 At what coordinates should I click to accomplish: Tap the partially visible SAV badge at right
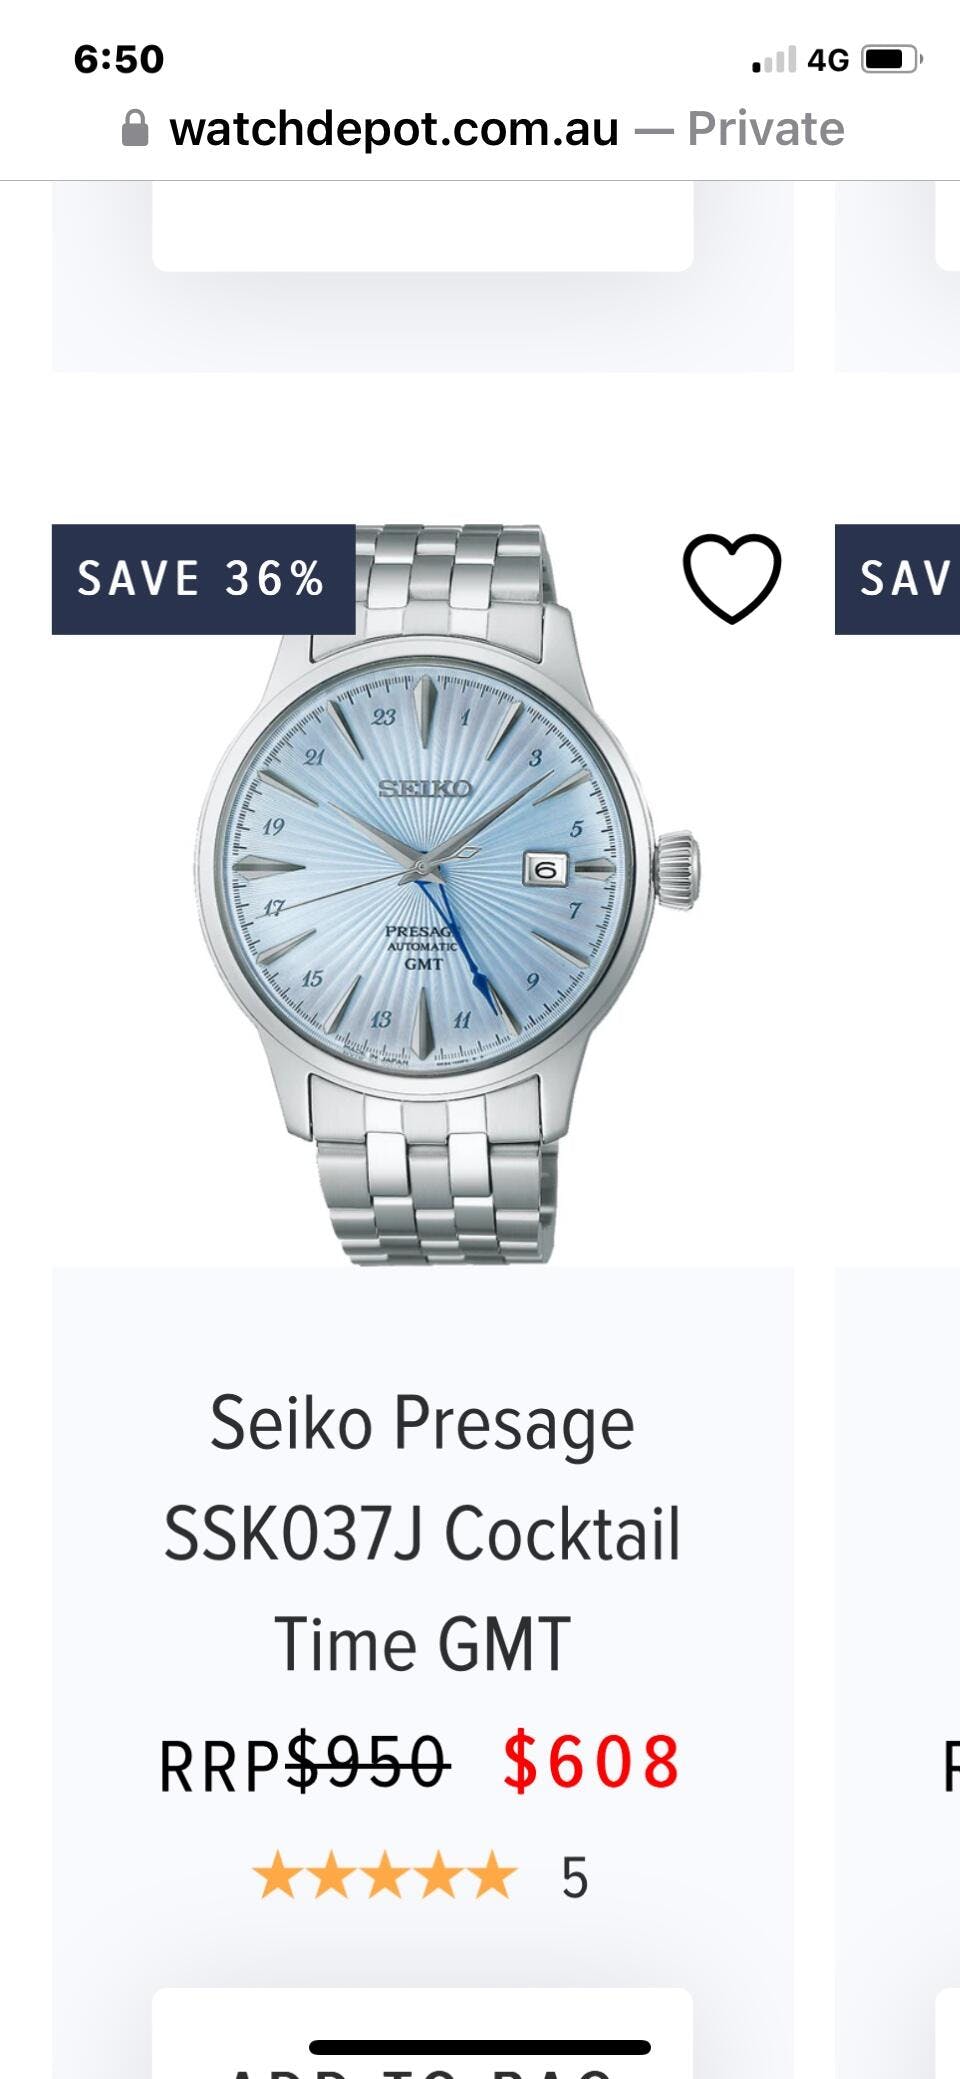coord(897,579)
